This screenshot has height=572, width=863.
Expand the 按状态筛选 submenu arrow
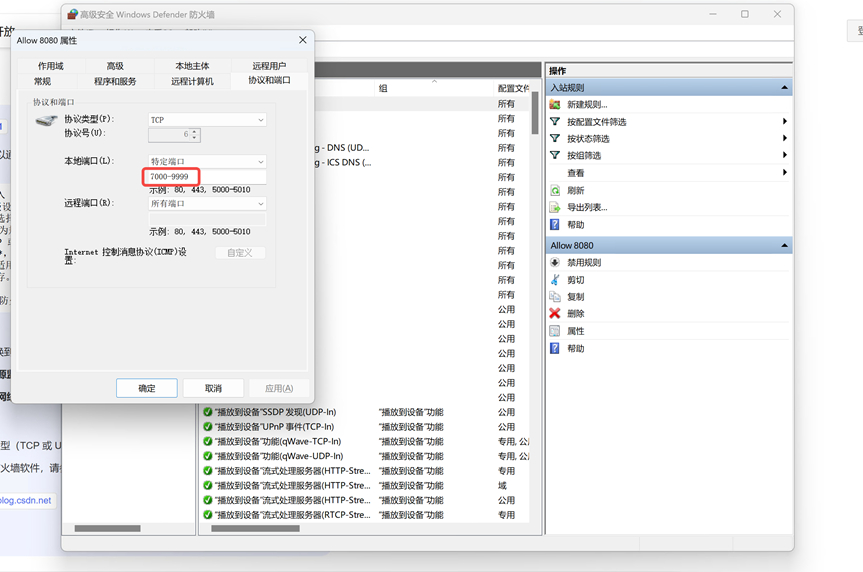point(784,138)
